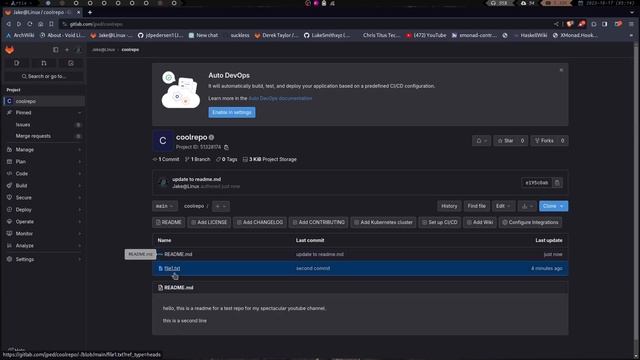Click the share icon in address bar
640x360 pixels.
[x=556, y=24]
